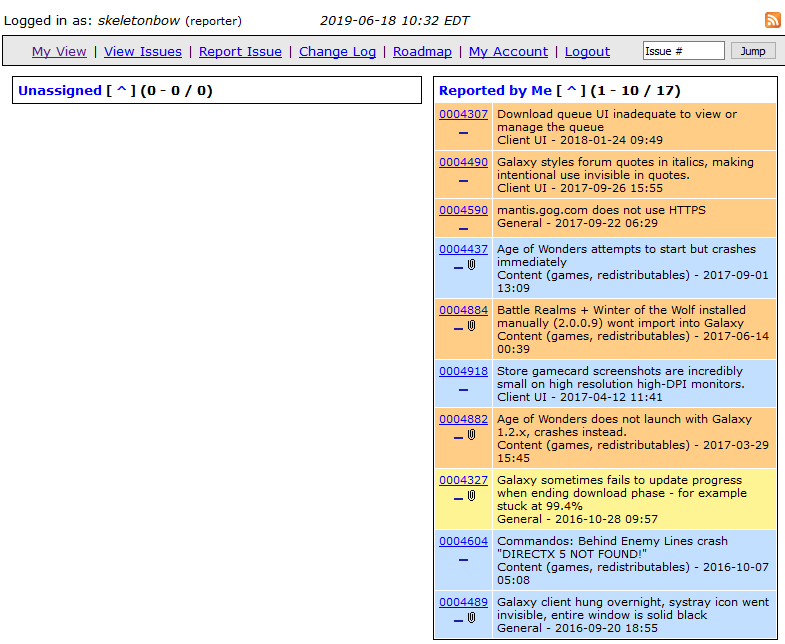Click 'Galaxy client hung overnight' summary text
Screen dimensions: 785x644
(x=633, y=609)
